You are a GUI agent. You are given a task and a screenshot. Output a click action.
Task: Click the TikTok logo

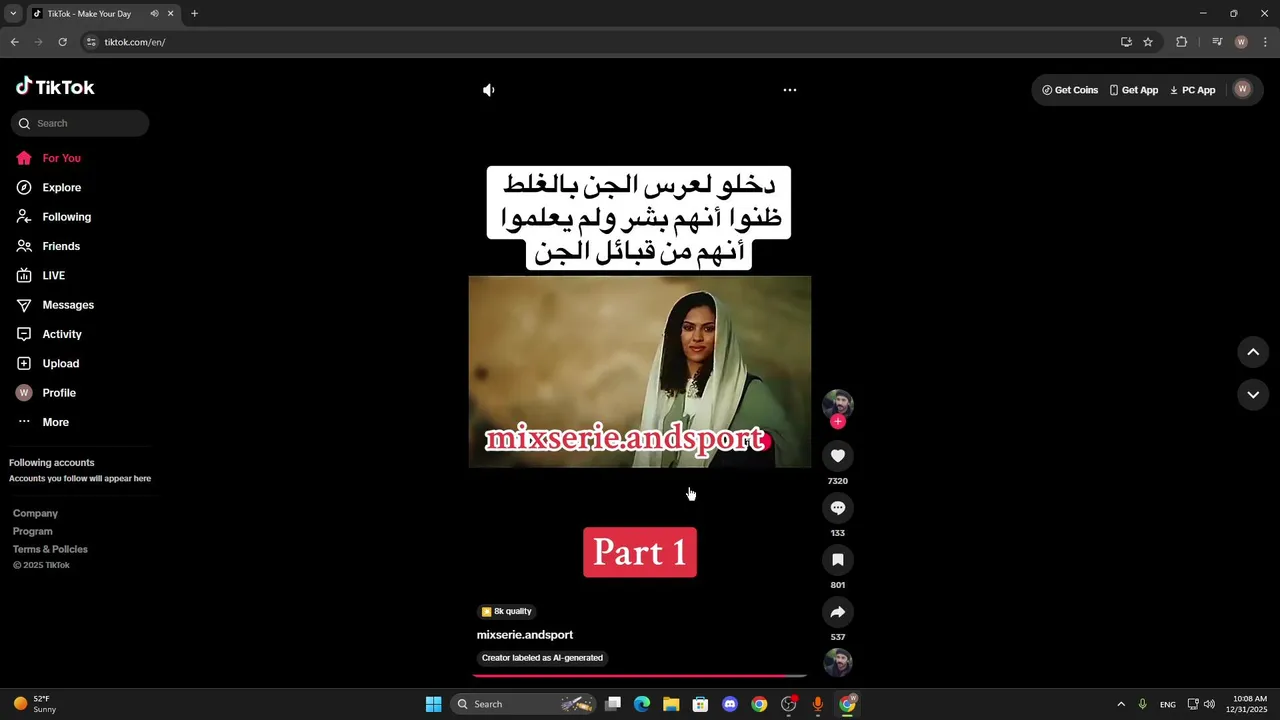point(55,87)
